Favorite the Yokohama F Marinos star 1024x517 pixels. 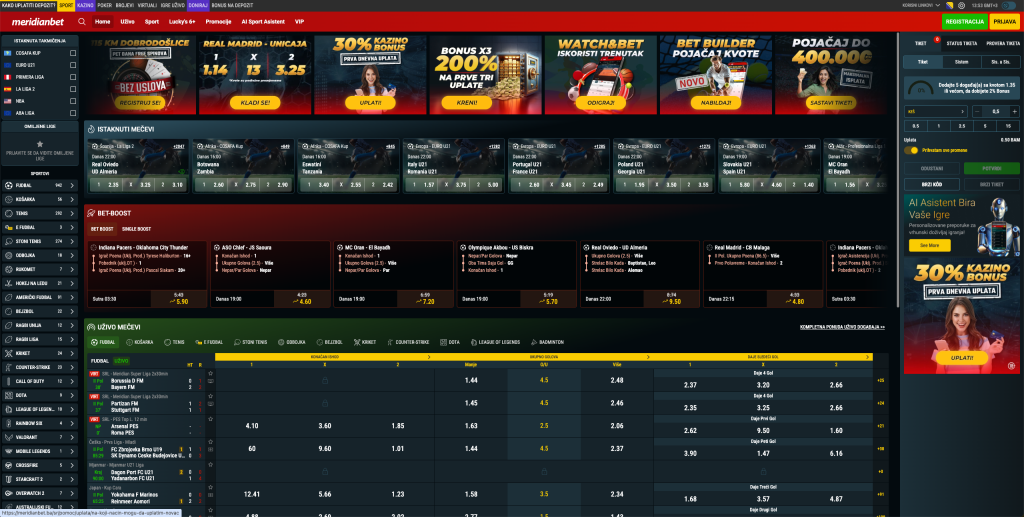click(x=210, y=487)
